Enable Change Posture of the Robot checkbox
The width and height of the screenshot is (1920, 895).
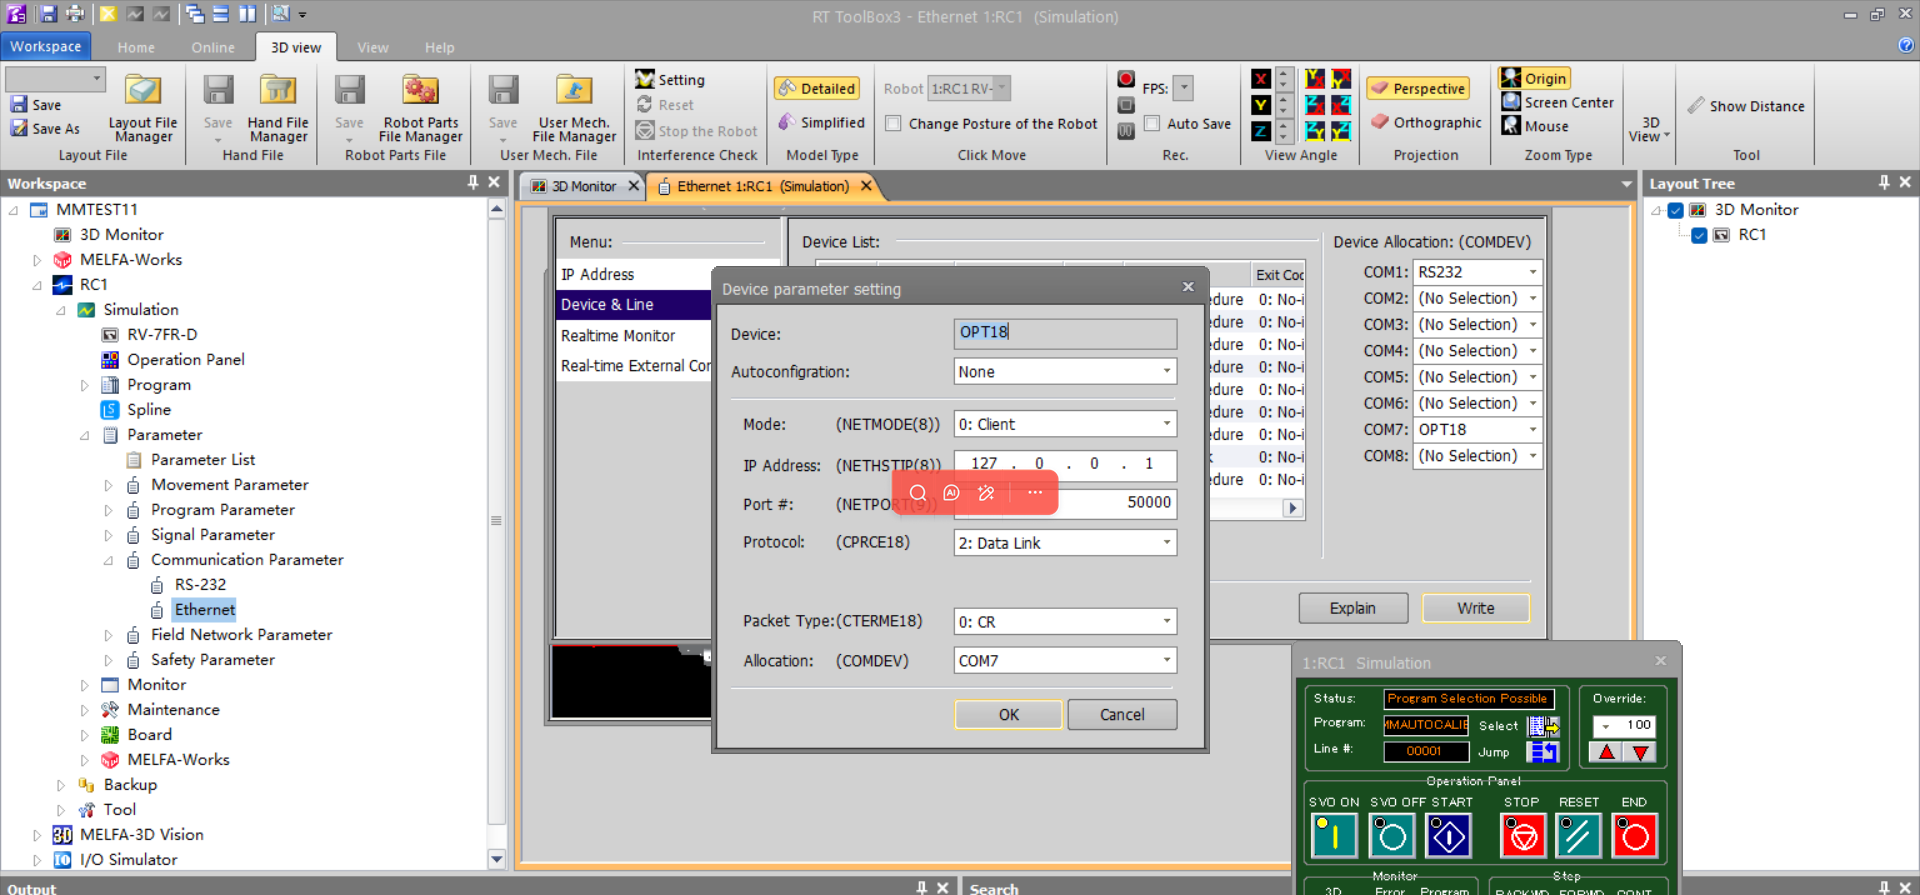(x=894, y=124)
